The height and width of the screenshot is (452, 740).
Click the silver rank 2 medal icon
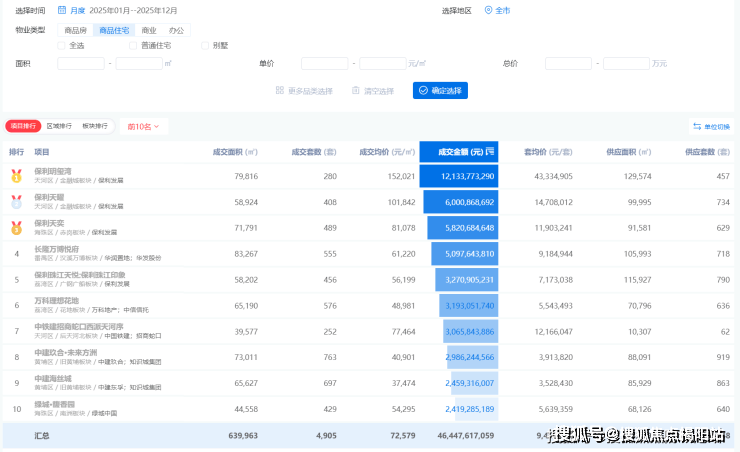click(17, 202)
